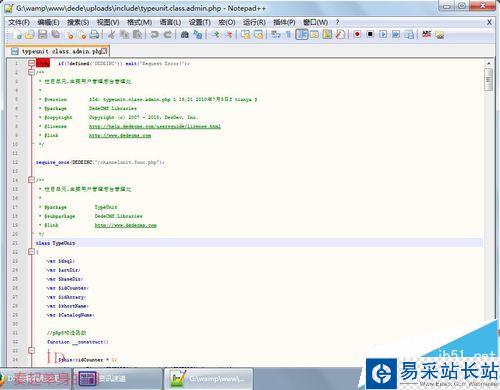Start macro recording with red dot
This screenshot has height=390, width=500.
click(x=357, y=34)
